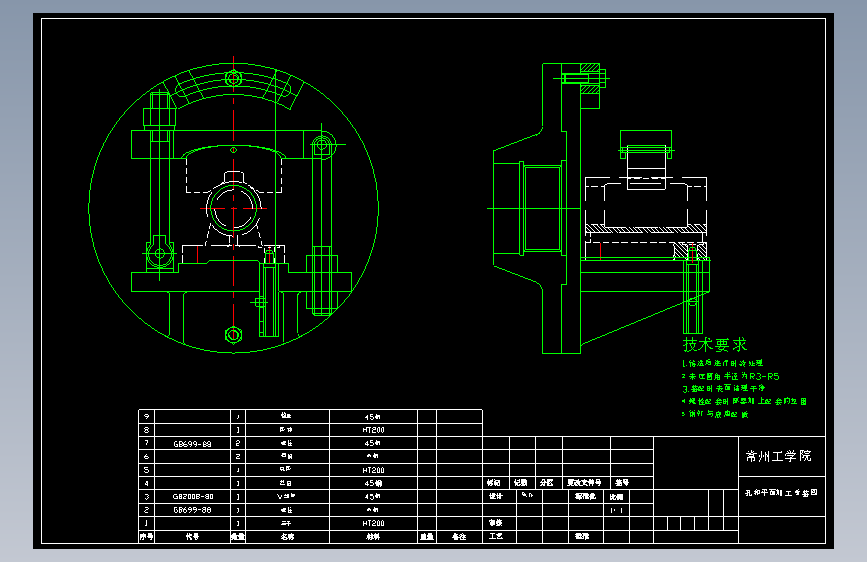Image resolution: width=867 pixels, height=562 pixels.
Task: Click item number '9' in parts list
Action: (x=147, y=417)
